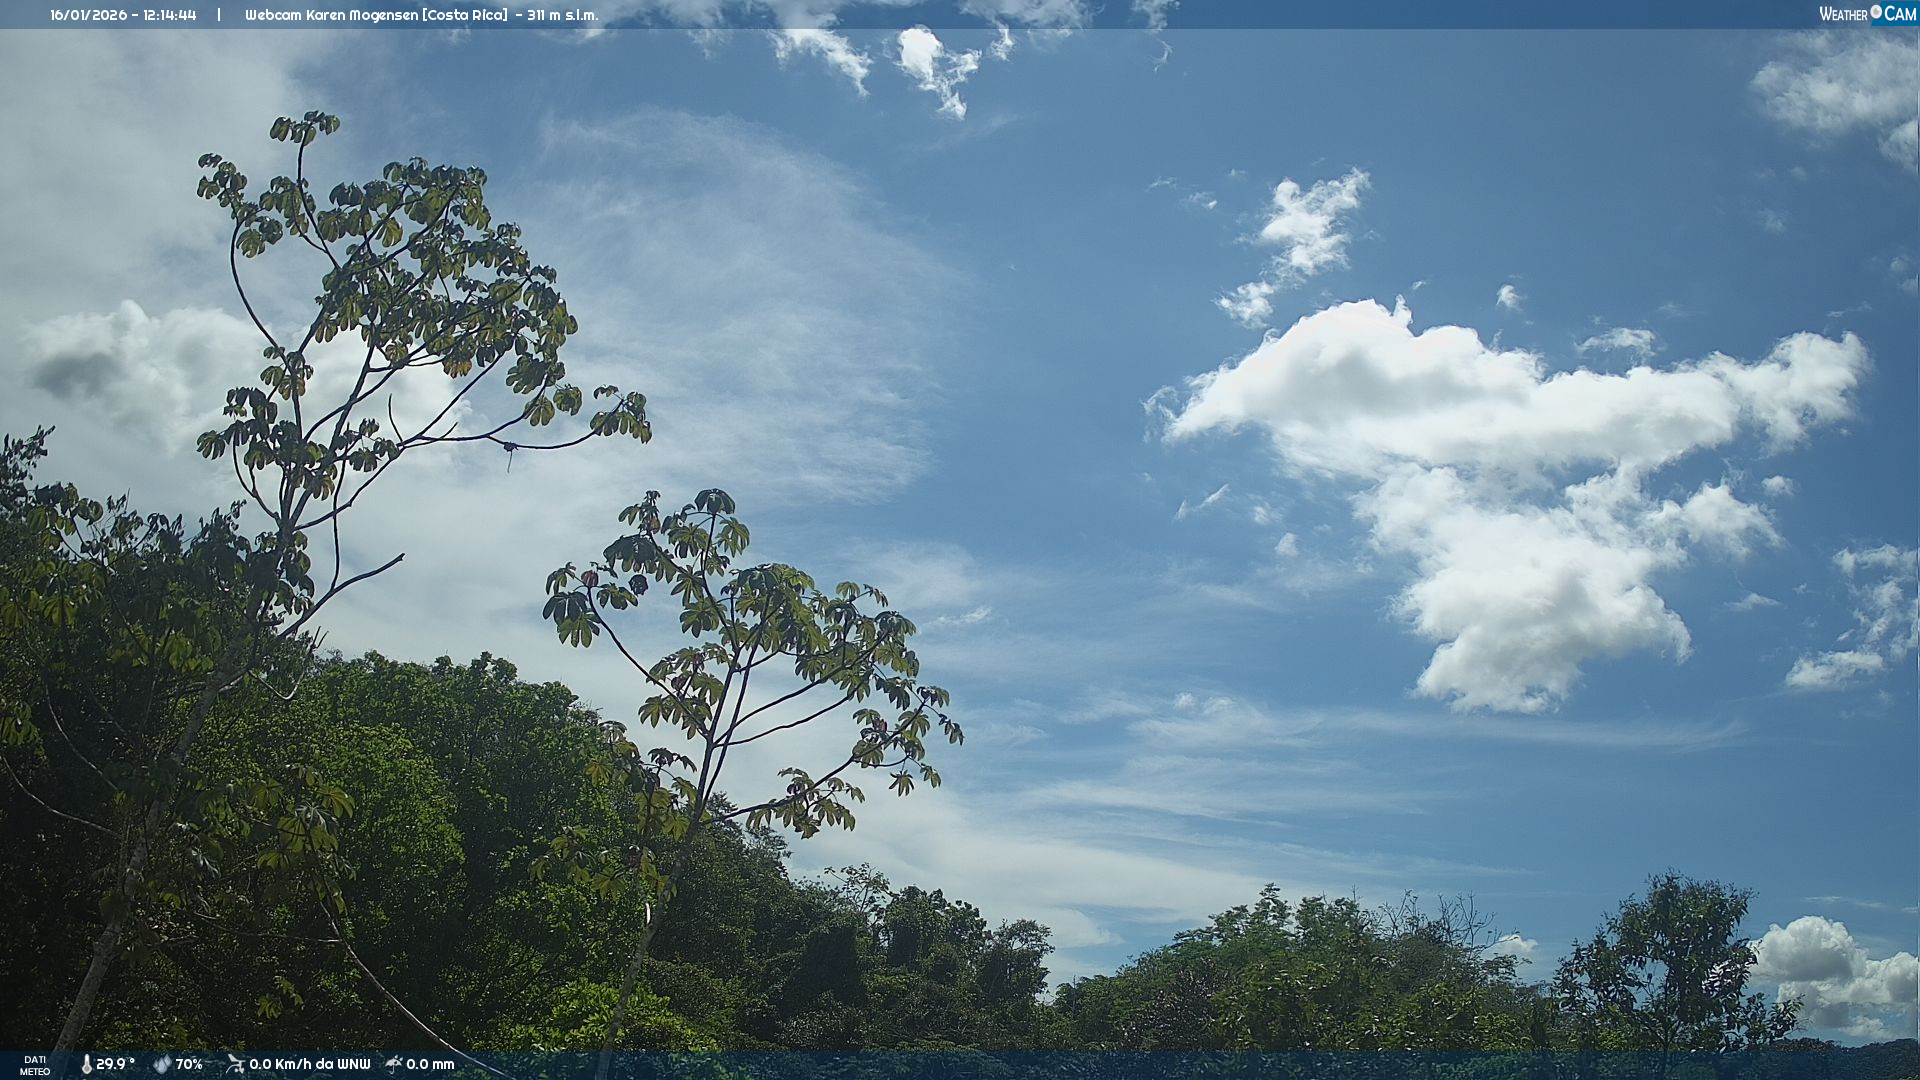Click the WeatherCAM logo
The height and width of the screenshot is (1080, 1920).
[x=1867, y=14]
